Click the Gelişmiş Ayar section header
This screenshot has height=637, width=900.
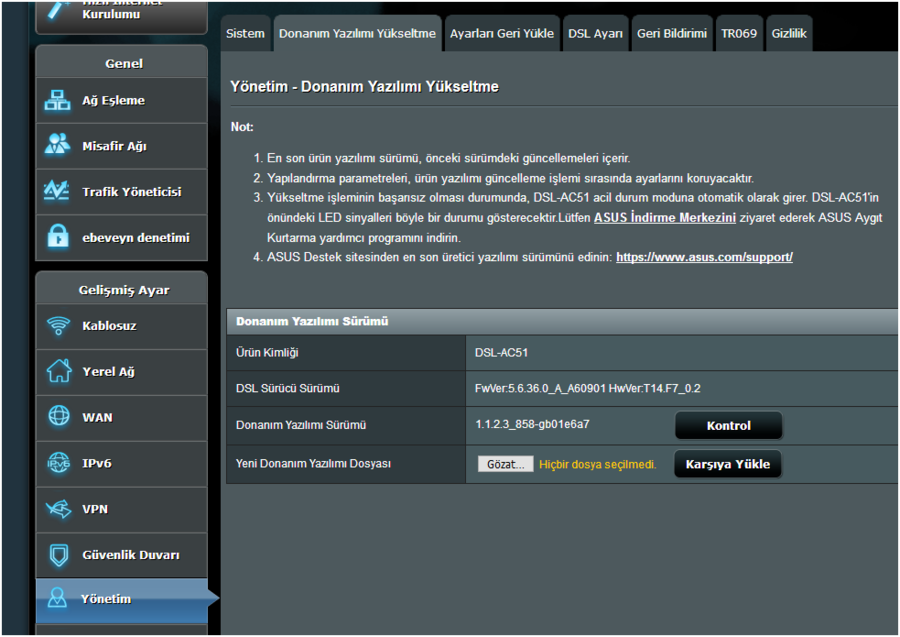pyautogui.click(x=124, y=290)
